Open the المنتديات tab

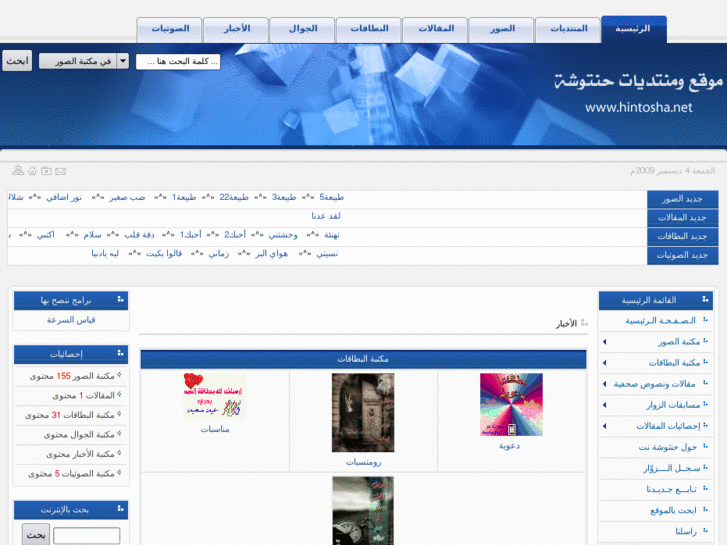[x=568, y=30]
